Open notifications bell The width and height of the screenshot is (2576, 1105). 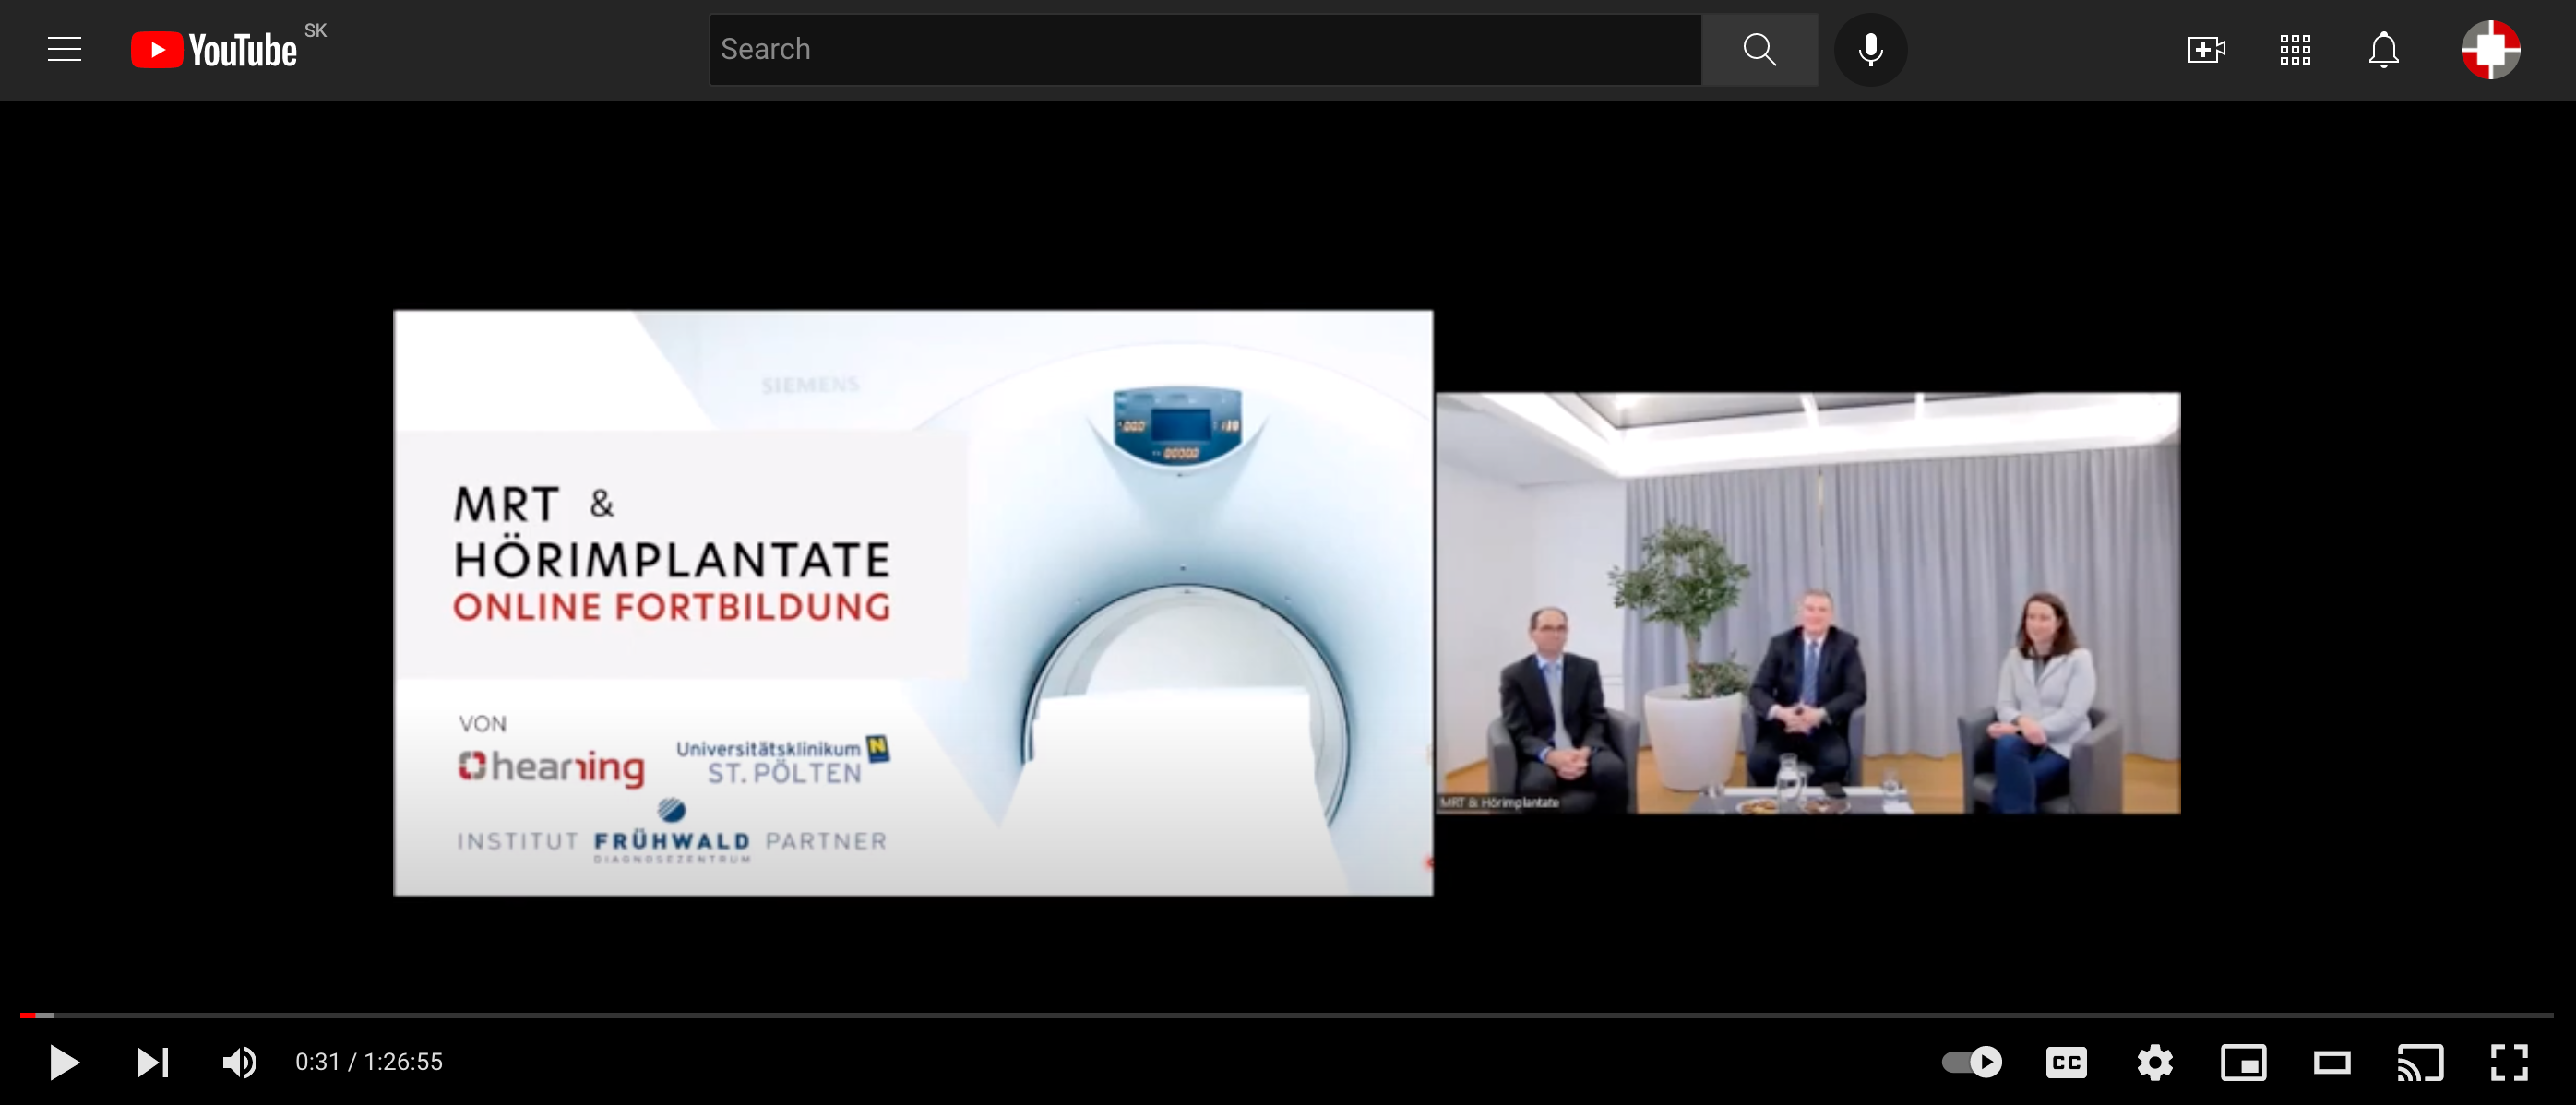pyautogui.click(x=2384, y=49)
